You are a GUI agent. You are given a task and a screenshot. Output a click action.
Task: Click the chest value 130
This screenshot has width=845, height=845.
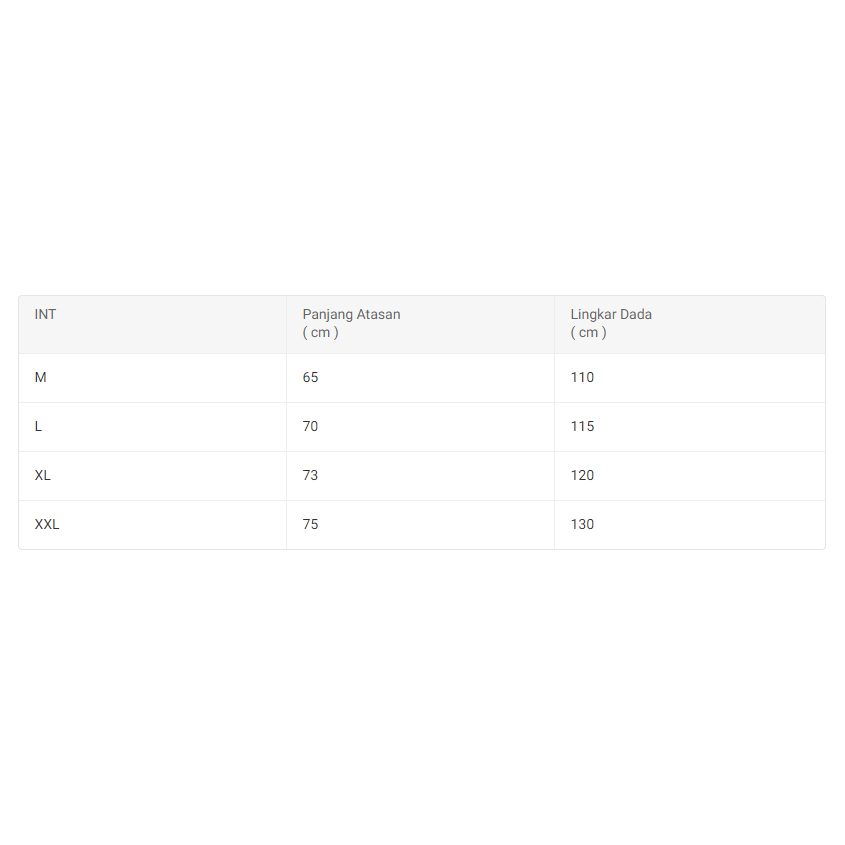[x=582, y=524]
